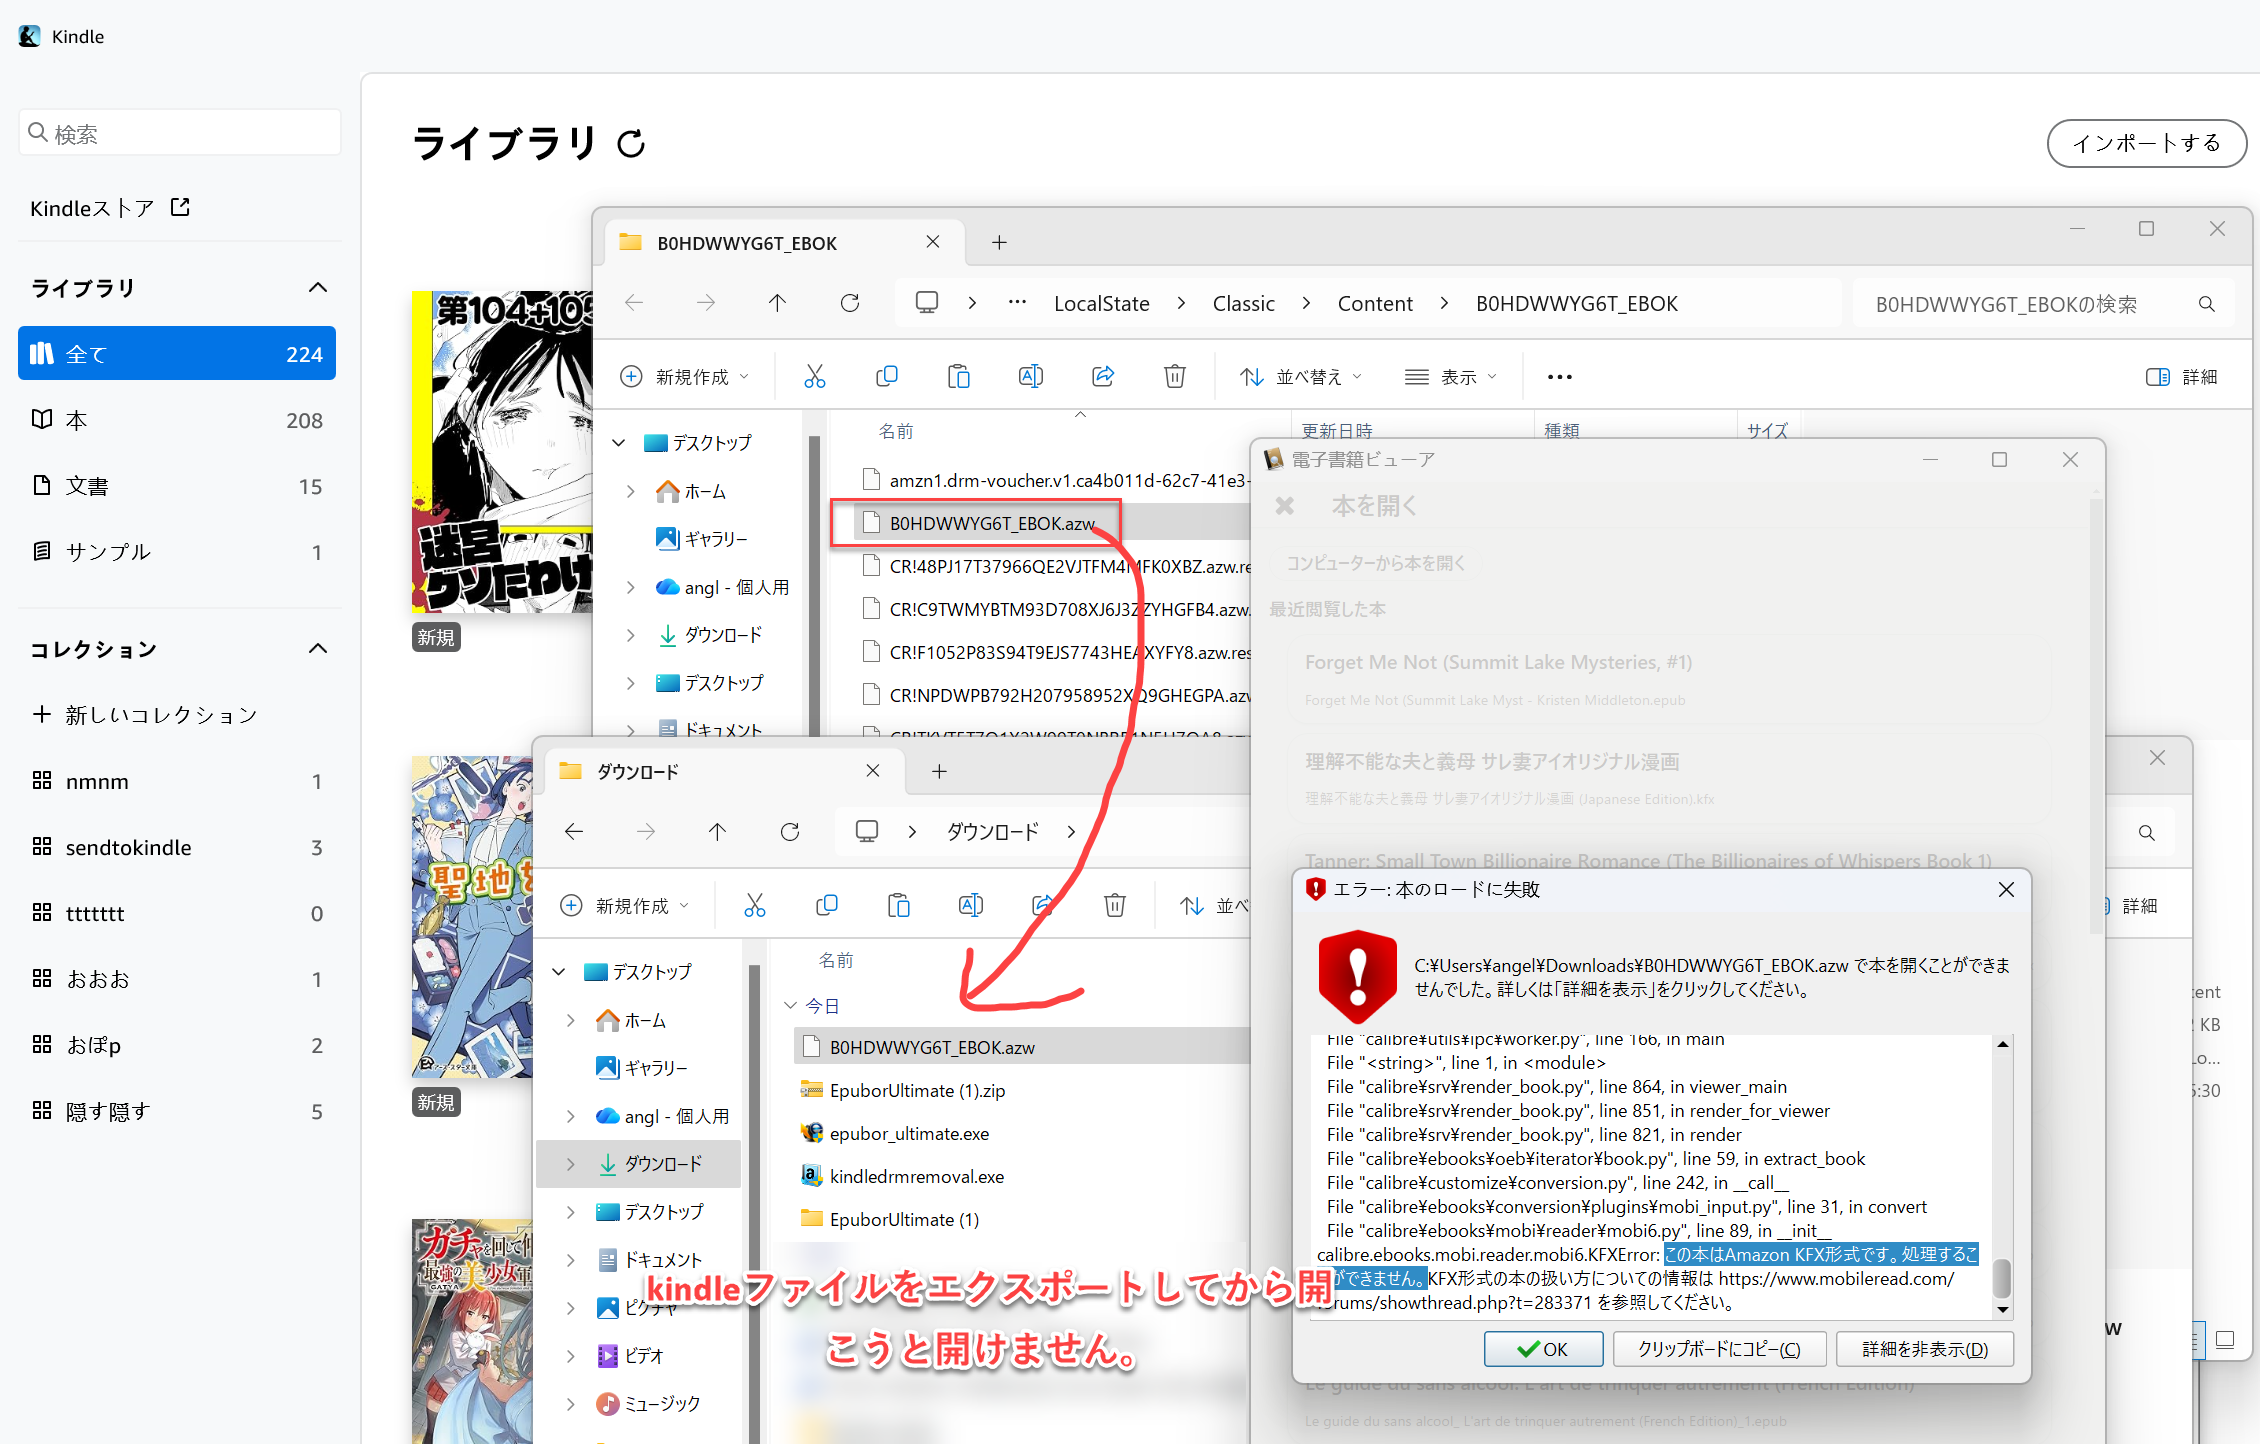
Task: Open 新規作成 dropdown in B0HDWWYG6T_EBOK Explorer
Action: click(x=685, y=377)
